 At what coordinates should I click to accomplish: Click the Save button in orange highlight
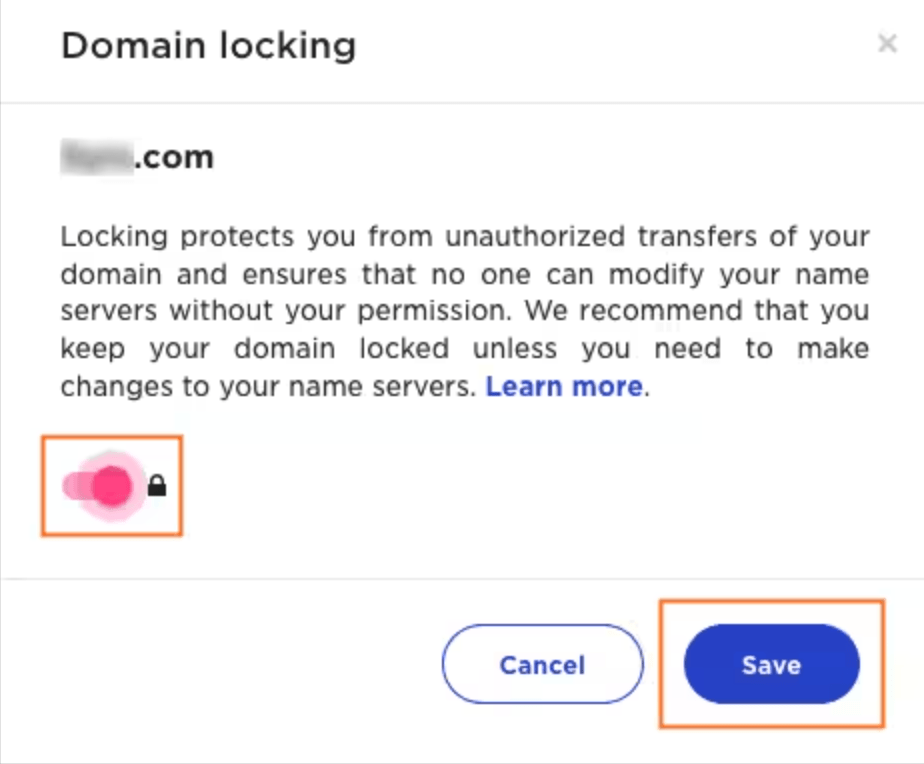coord(770,664)
